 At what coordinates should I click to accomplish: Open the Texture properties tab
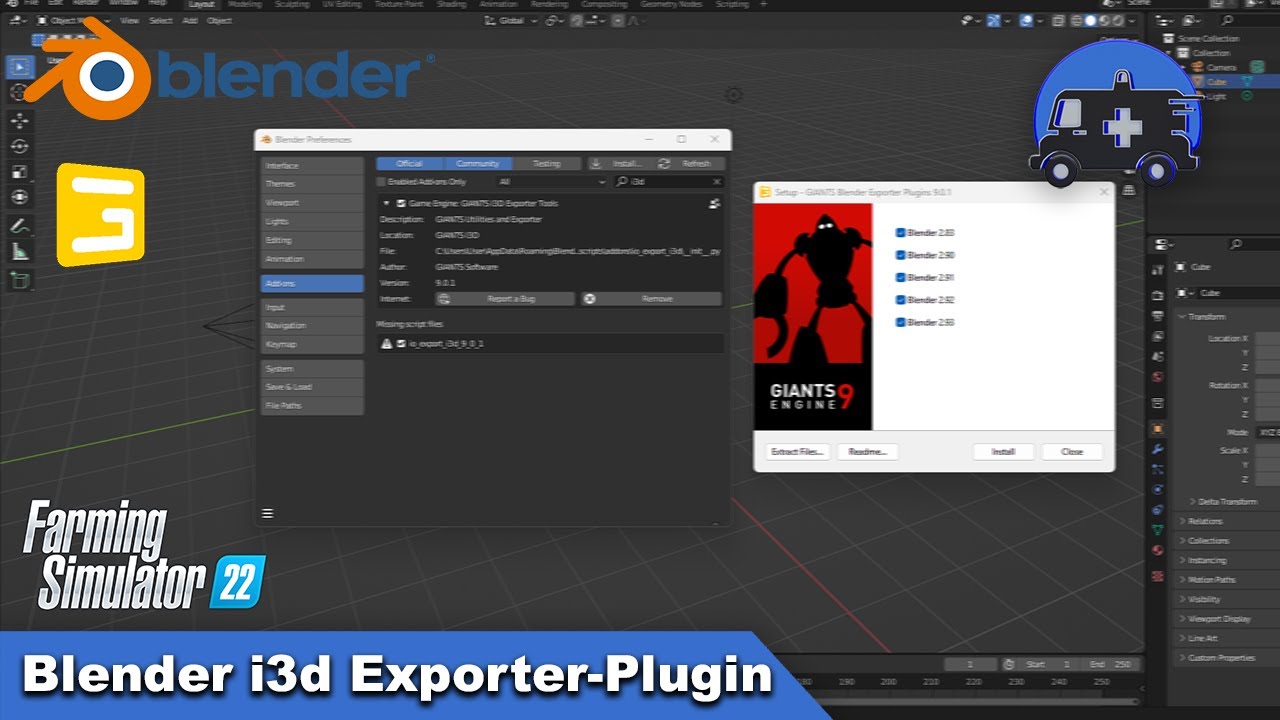(1158, 575)
